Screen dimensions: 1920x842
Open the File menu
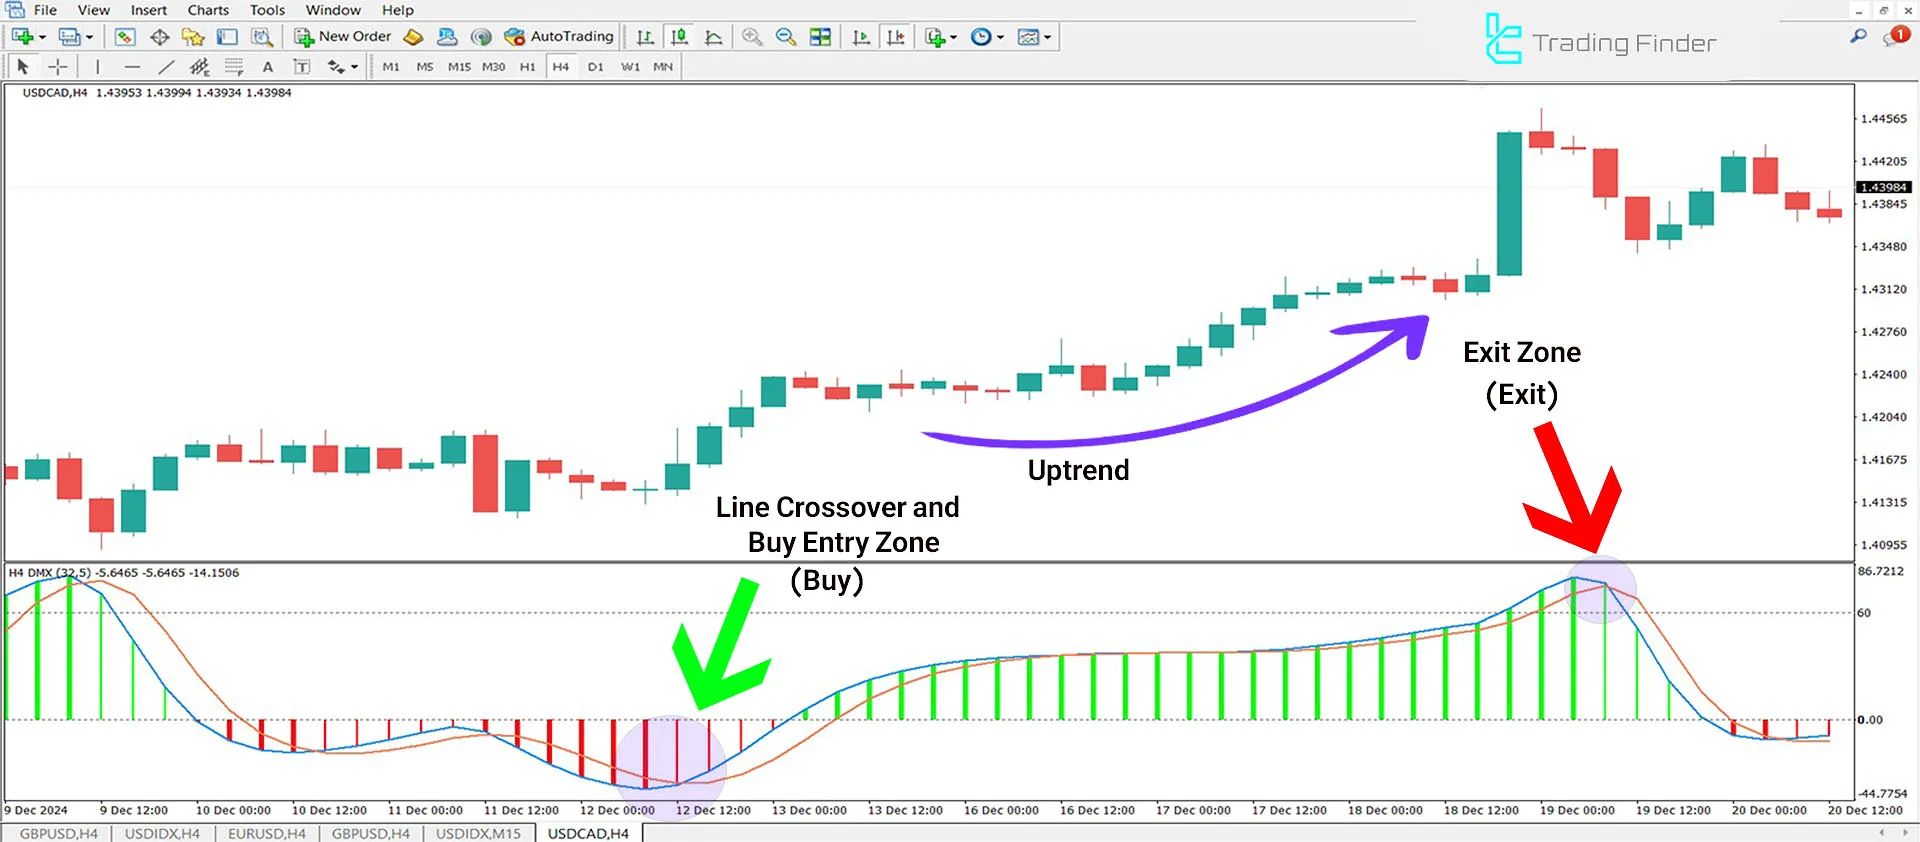(x=45, y=10)
